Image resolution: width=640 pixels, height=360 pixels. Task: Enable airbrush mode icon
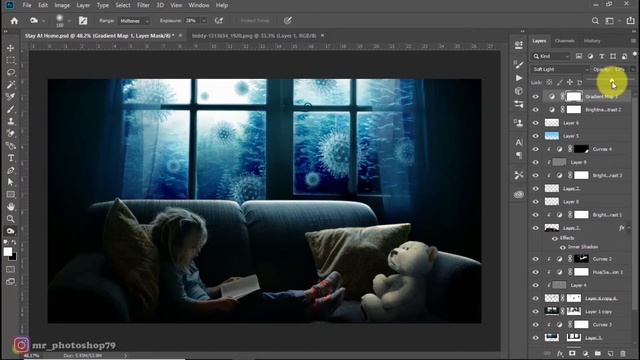click(x=219, y=20)
